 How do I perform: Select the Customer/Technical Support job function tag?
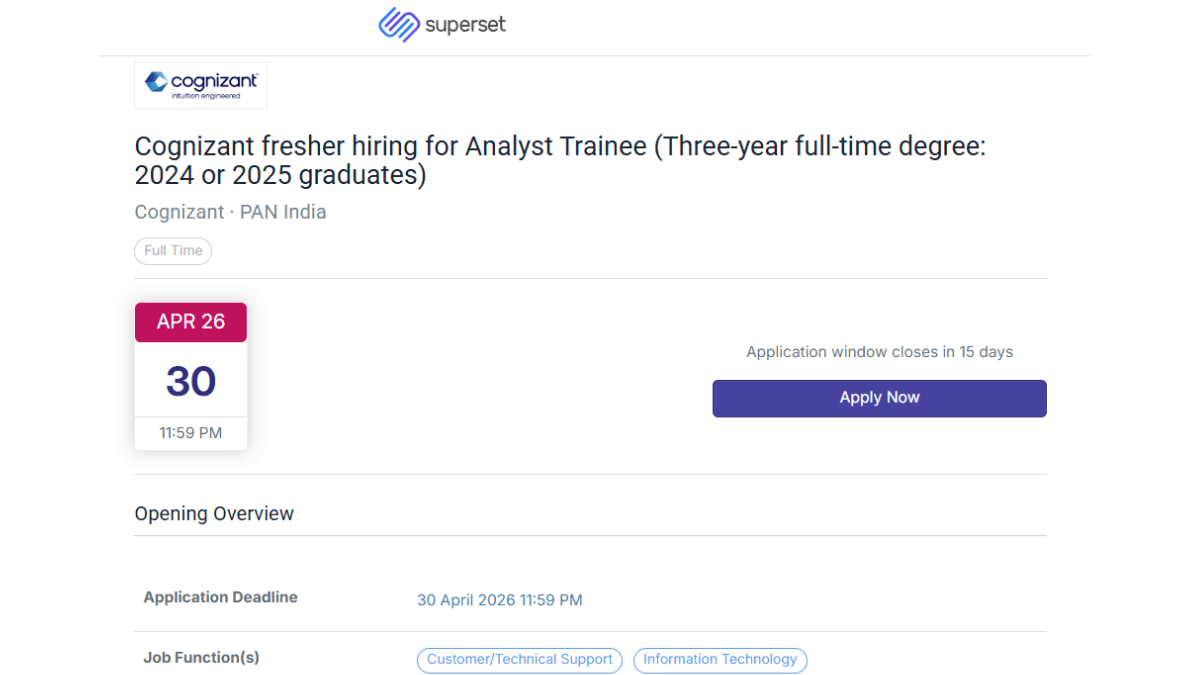pos(519,660)
